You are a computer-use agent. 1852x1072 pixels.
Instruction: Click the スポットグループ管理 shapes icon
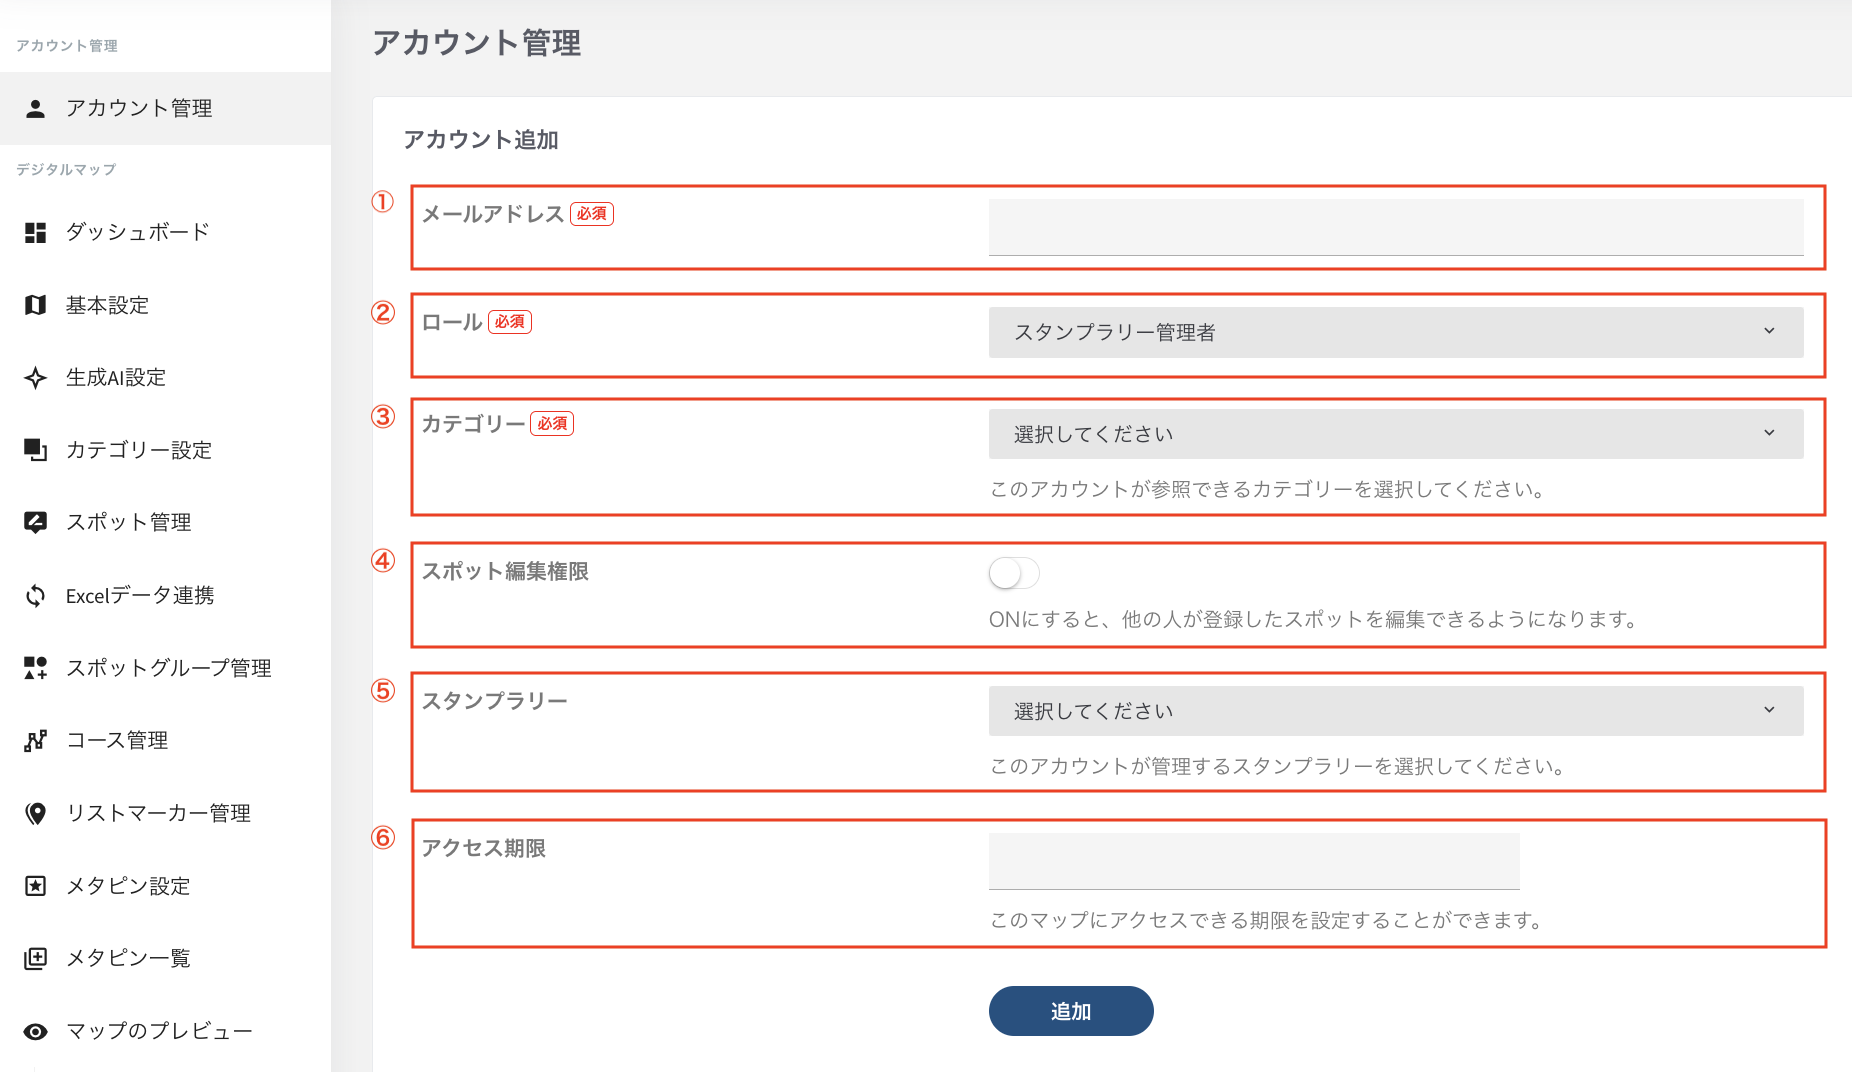36,668
